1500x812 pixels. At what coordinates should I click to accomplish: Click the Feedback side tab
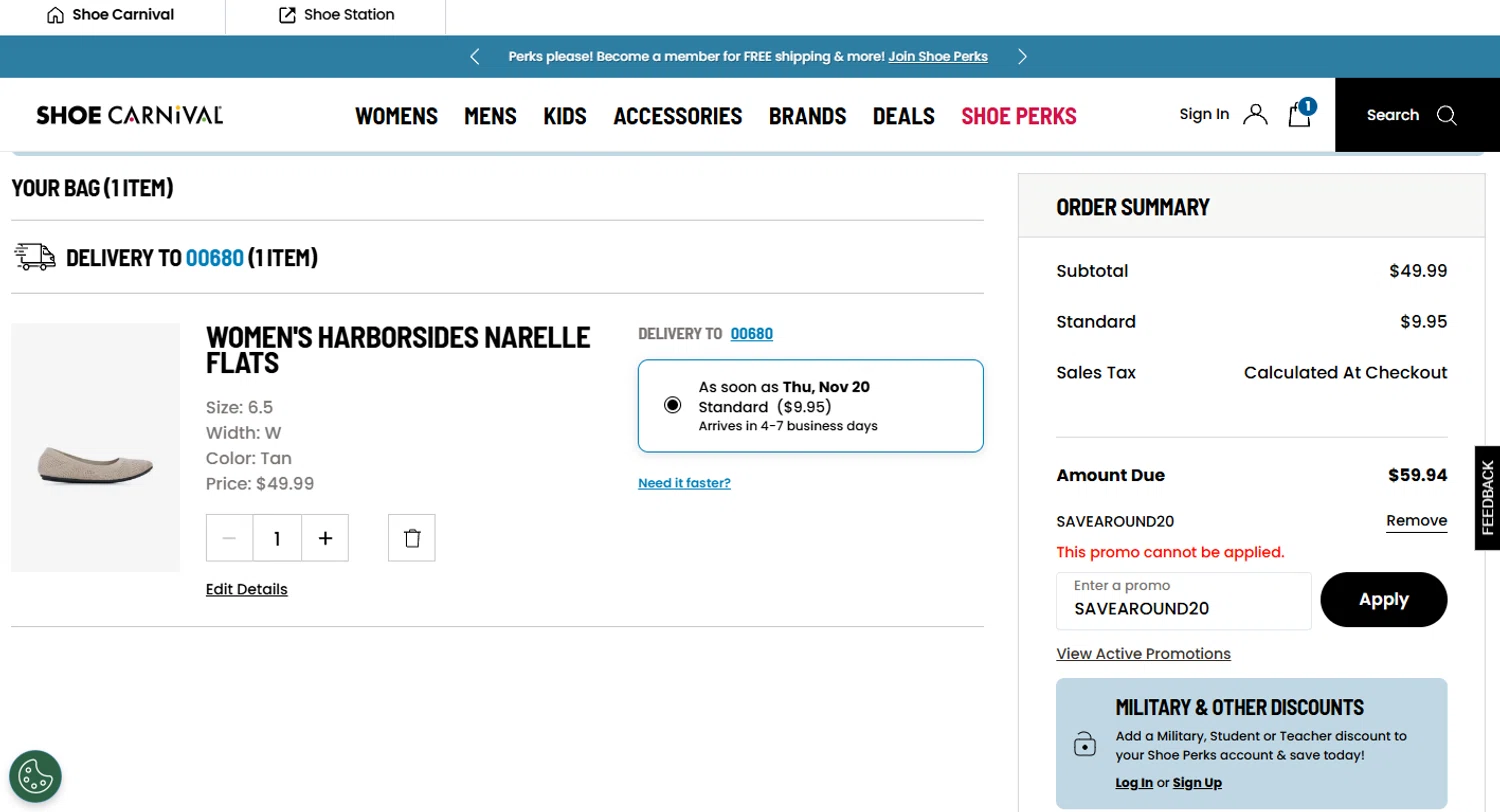coord(1487,498)
